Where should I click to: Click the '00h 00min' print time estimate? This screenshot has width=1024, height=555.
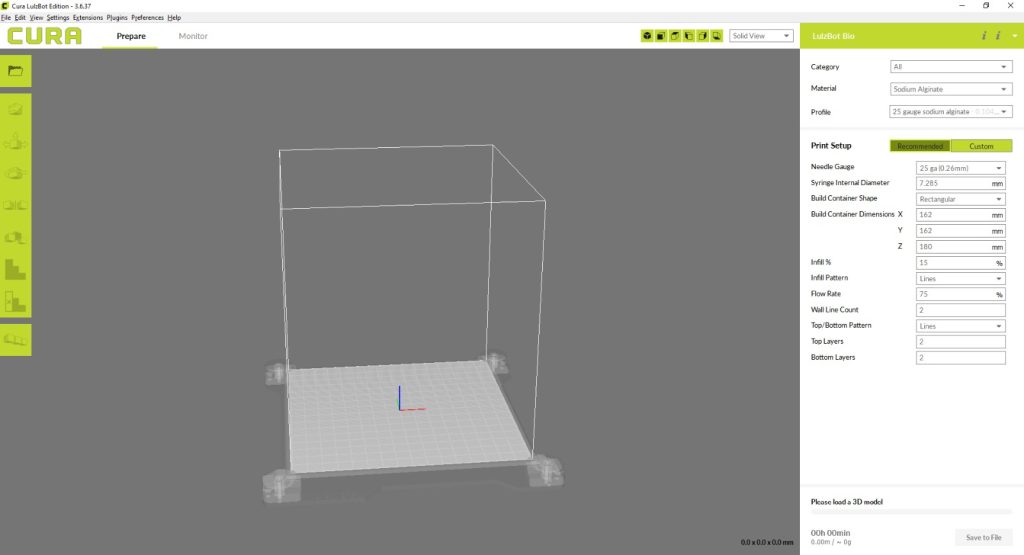click(x=830, y=533)
